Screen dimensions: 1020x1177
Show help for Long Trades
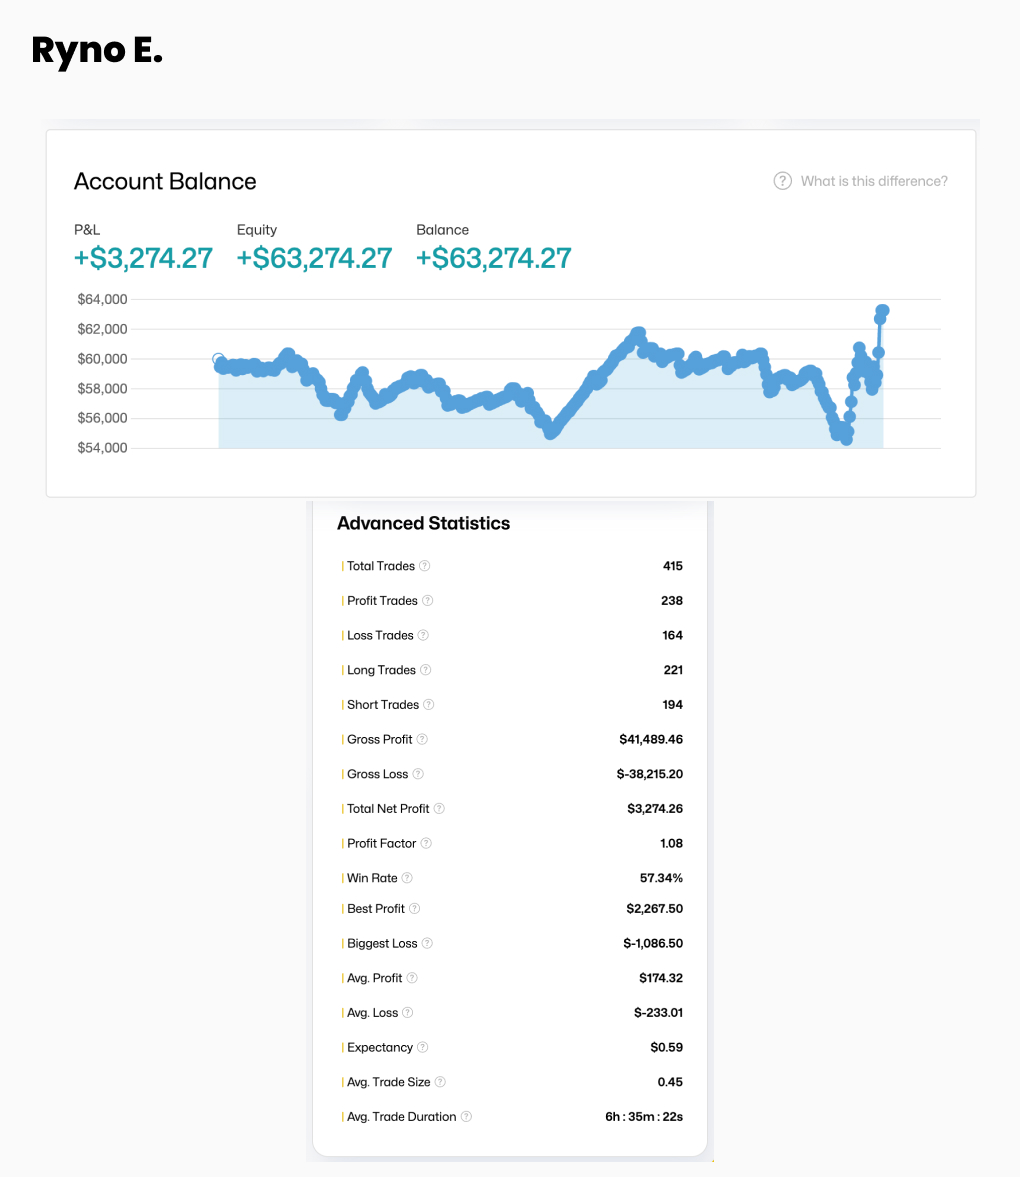pos(426,670)
